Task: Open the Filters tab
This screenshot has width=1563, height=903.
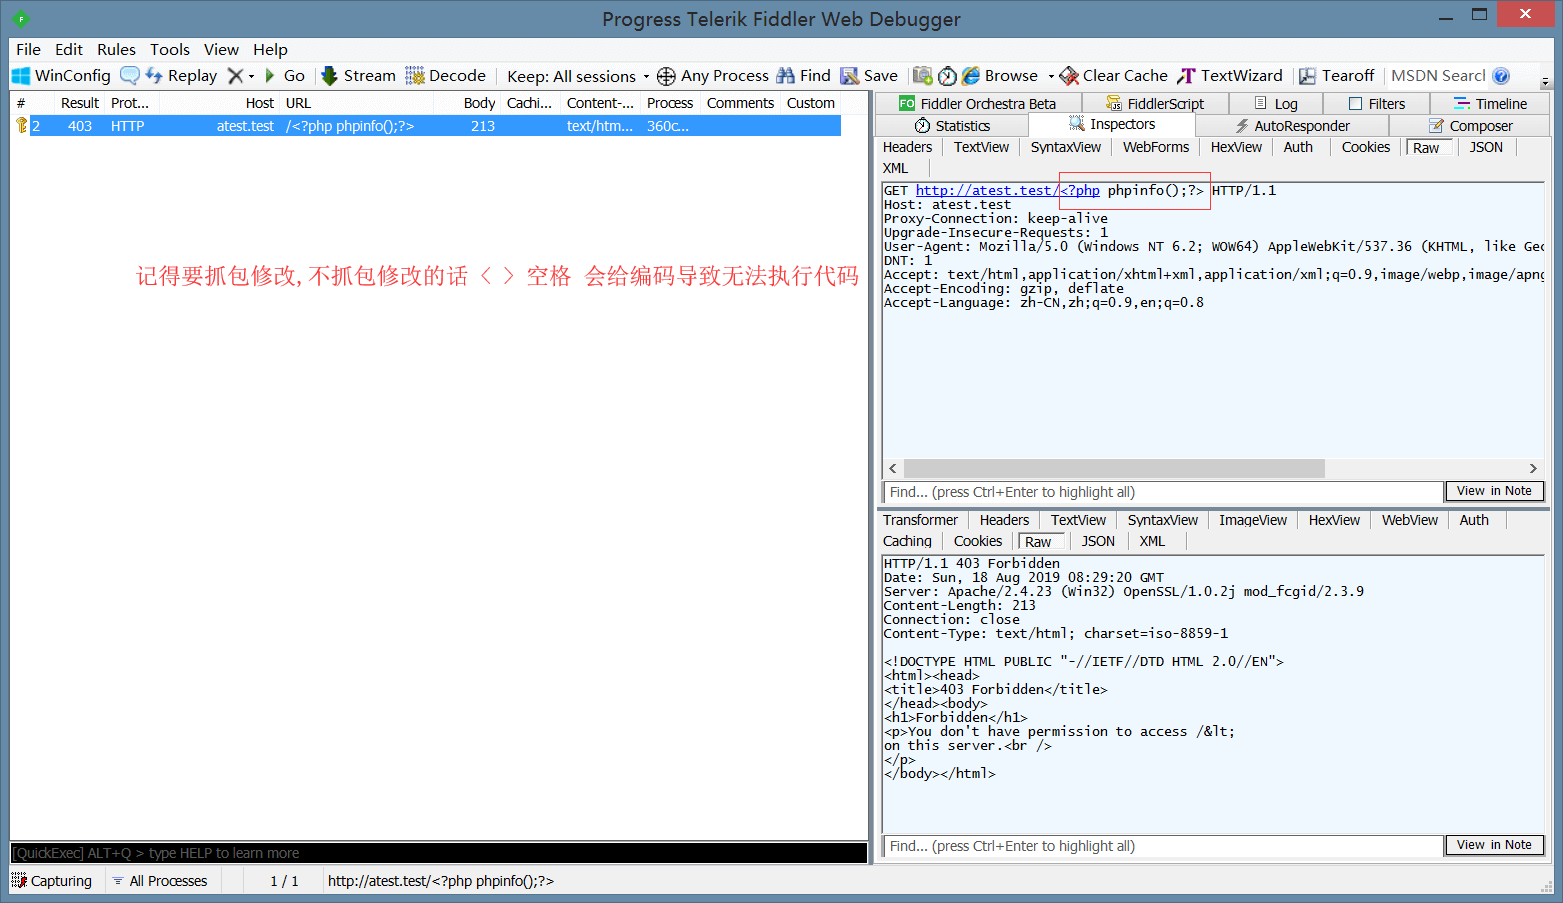Action: tap(1376, 104)
